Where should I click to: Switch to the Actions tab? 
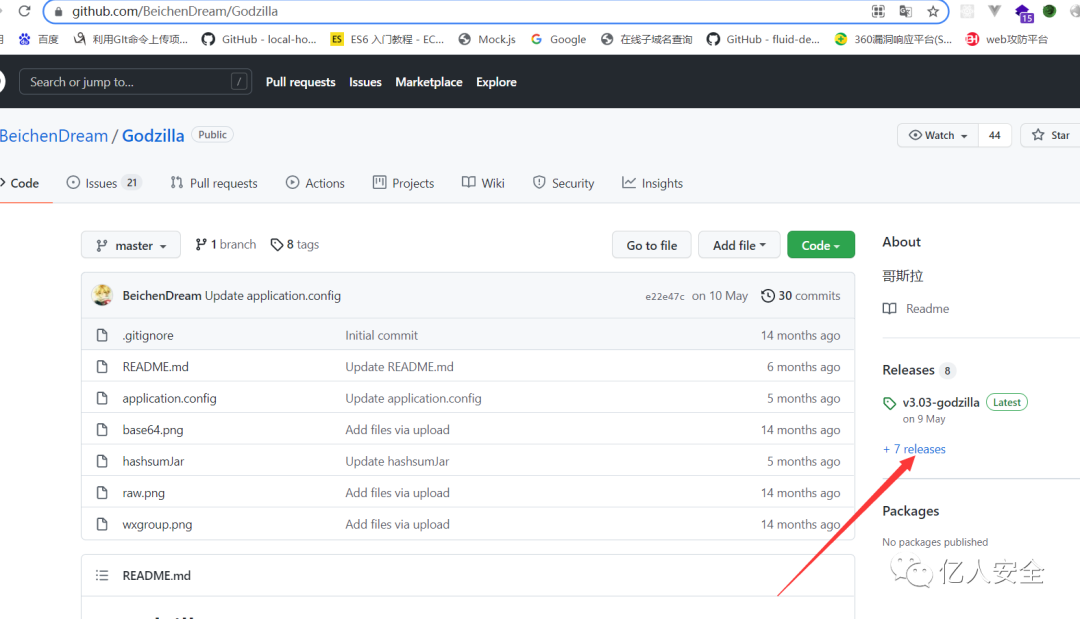[x=315, y=183]
